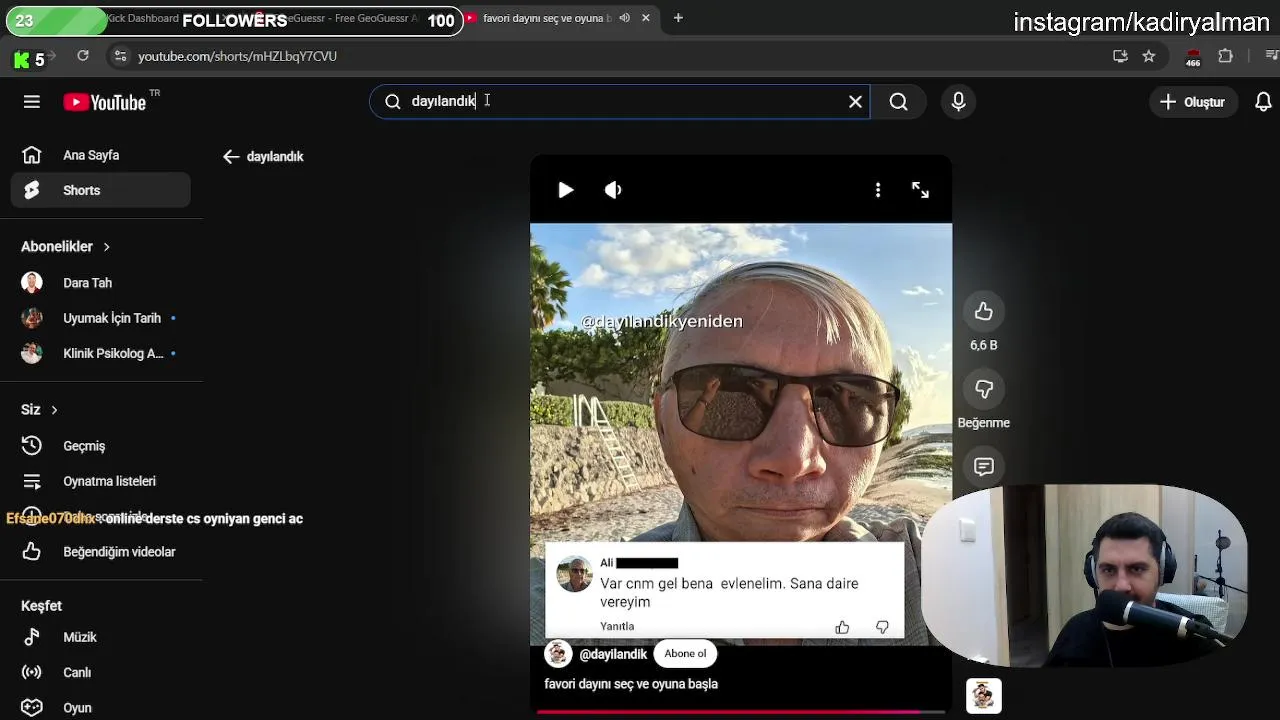The height and width of the screenshot is (720, 1280).
Task: Click the sound thumbnail below the webcam
Action: (984, 696)
